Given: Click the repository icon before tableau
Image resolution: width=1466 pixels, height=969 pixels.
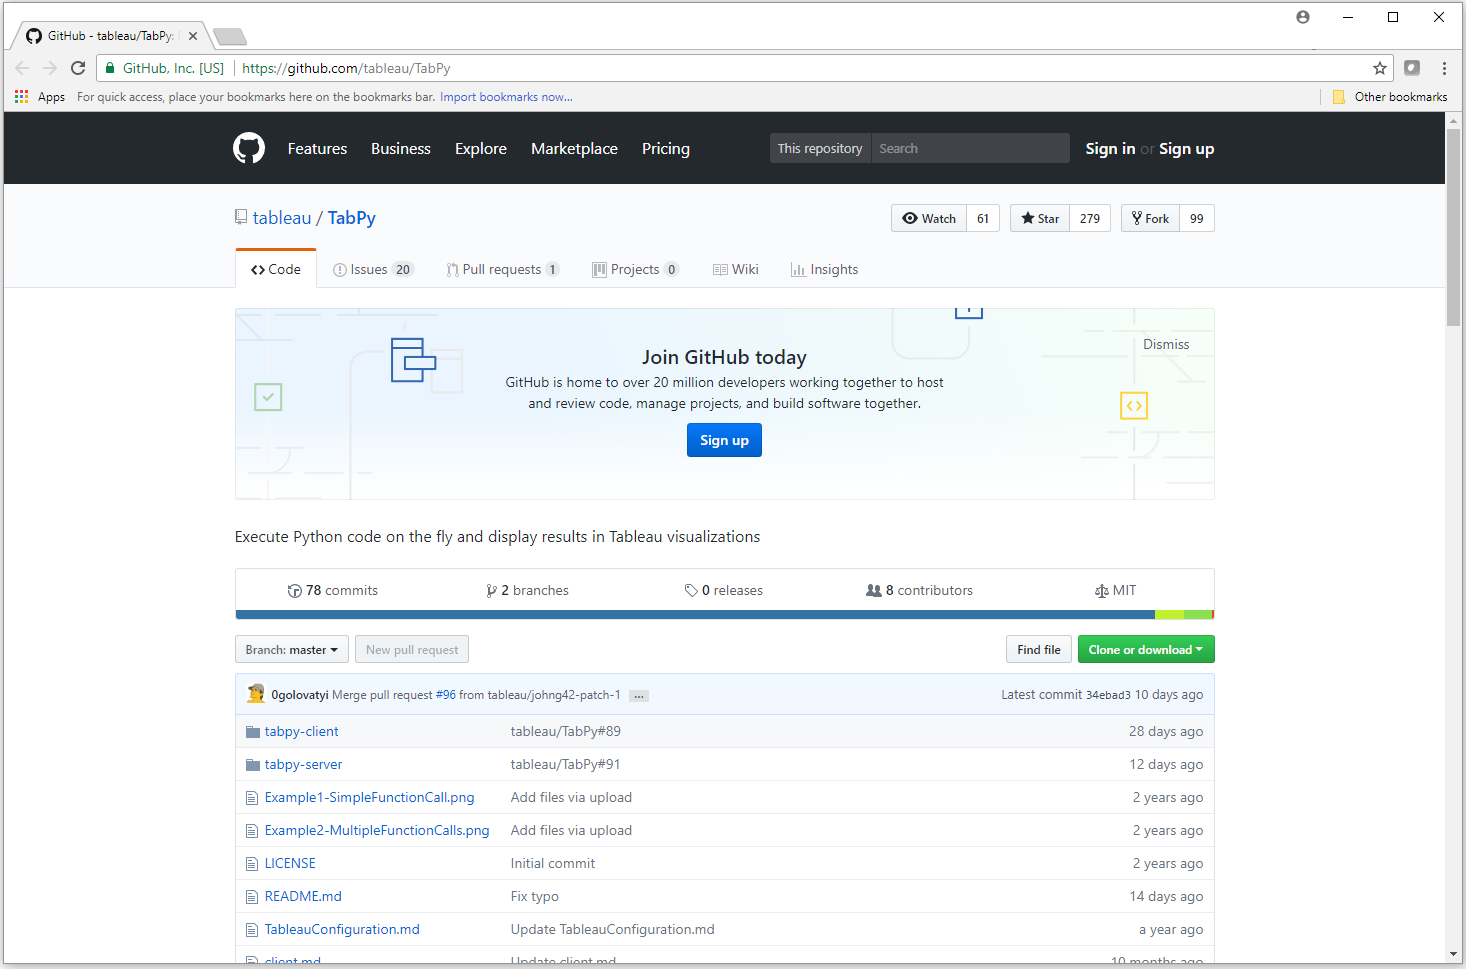Looking at the screenshot, I should [x=241, y=217].
